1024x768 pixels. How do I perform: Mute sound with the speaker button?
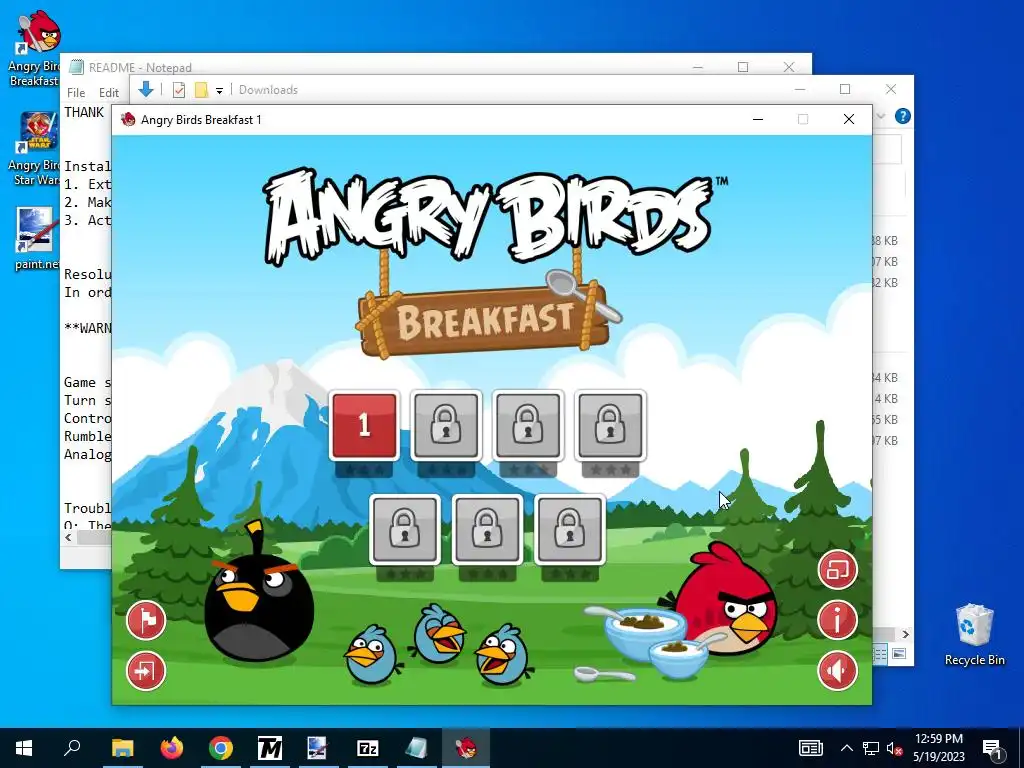tap(837, 670)
